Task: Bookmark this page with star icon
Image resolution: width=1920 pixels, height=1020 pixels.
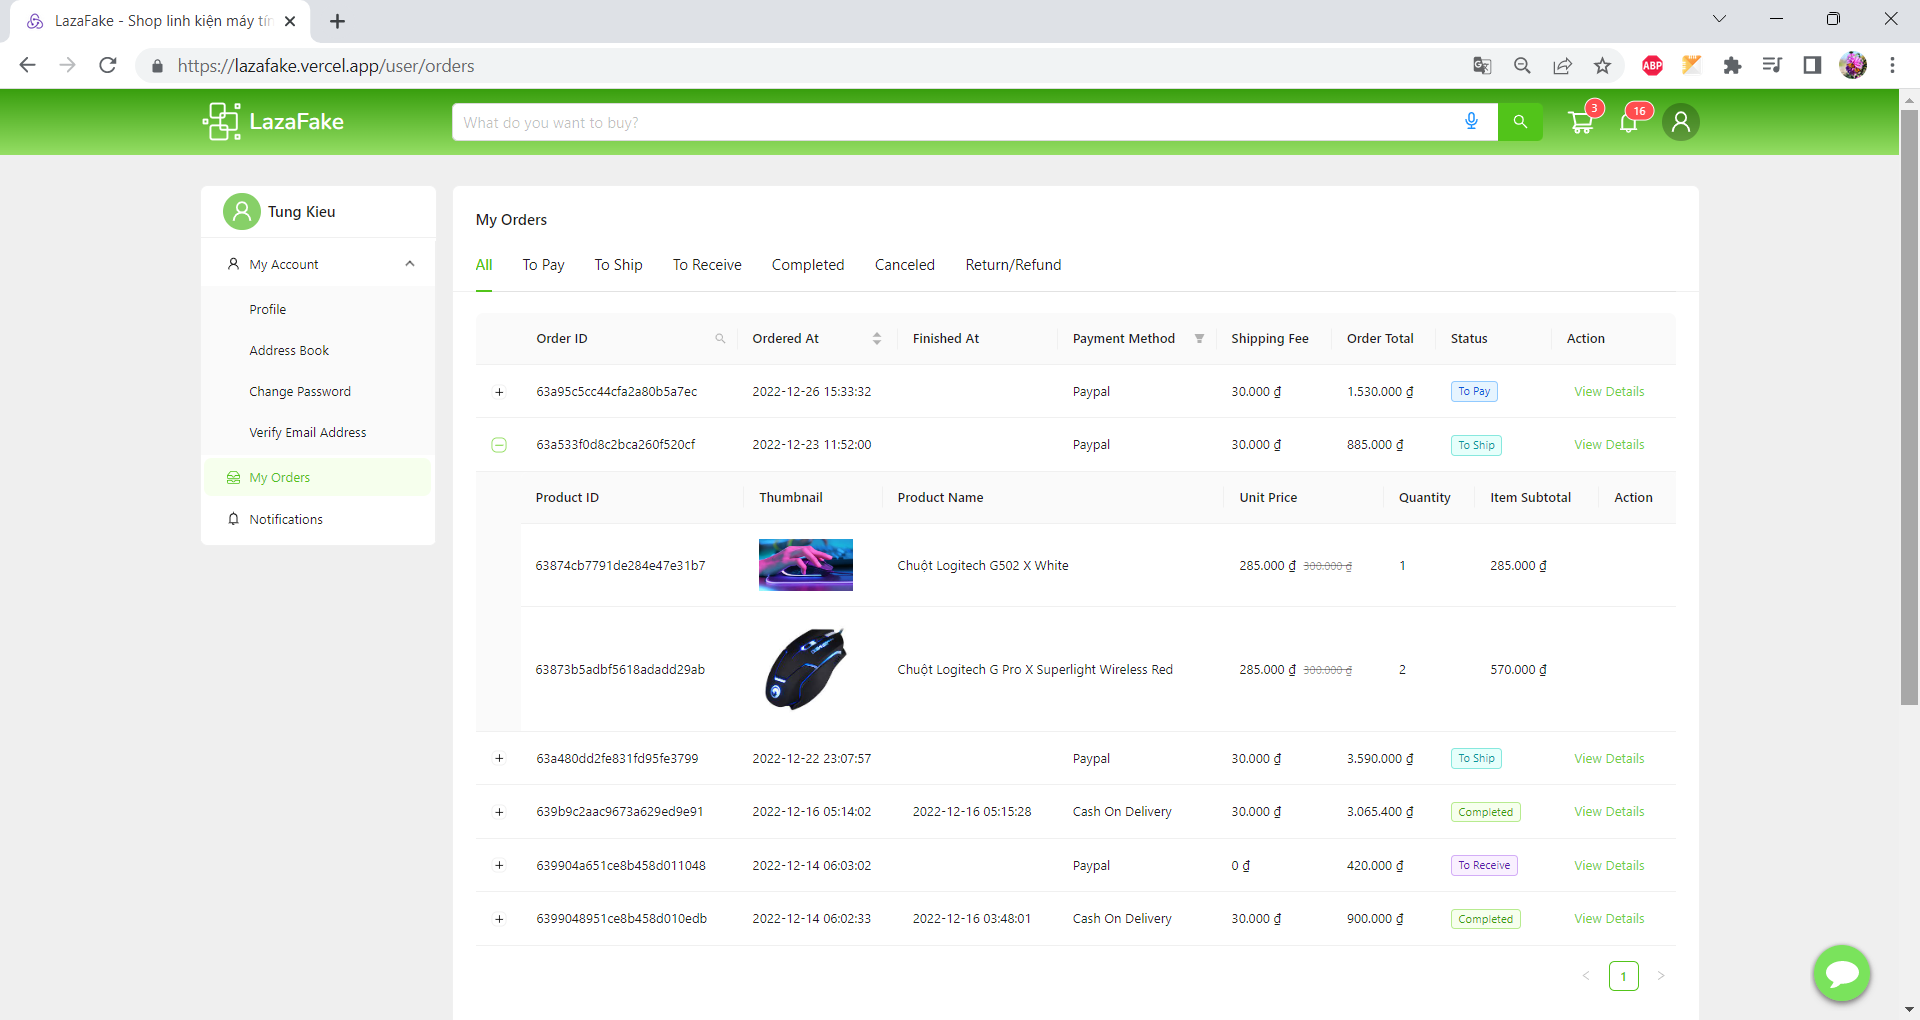Action: (x=1602, y=65)
